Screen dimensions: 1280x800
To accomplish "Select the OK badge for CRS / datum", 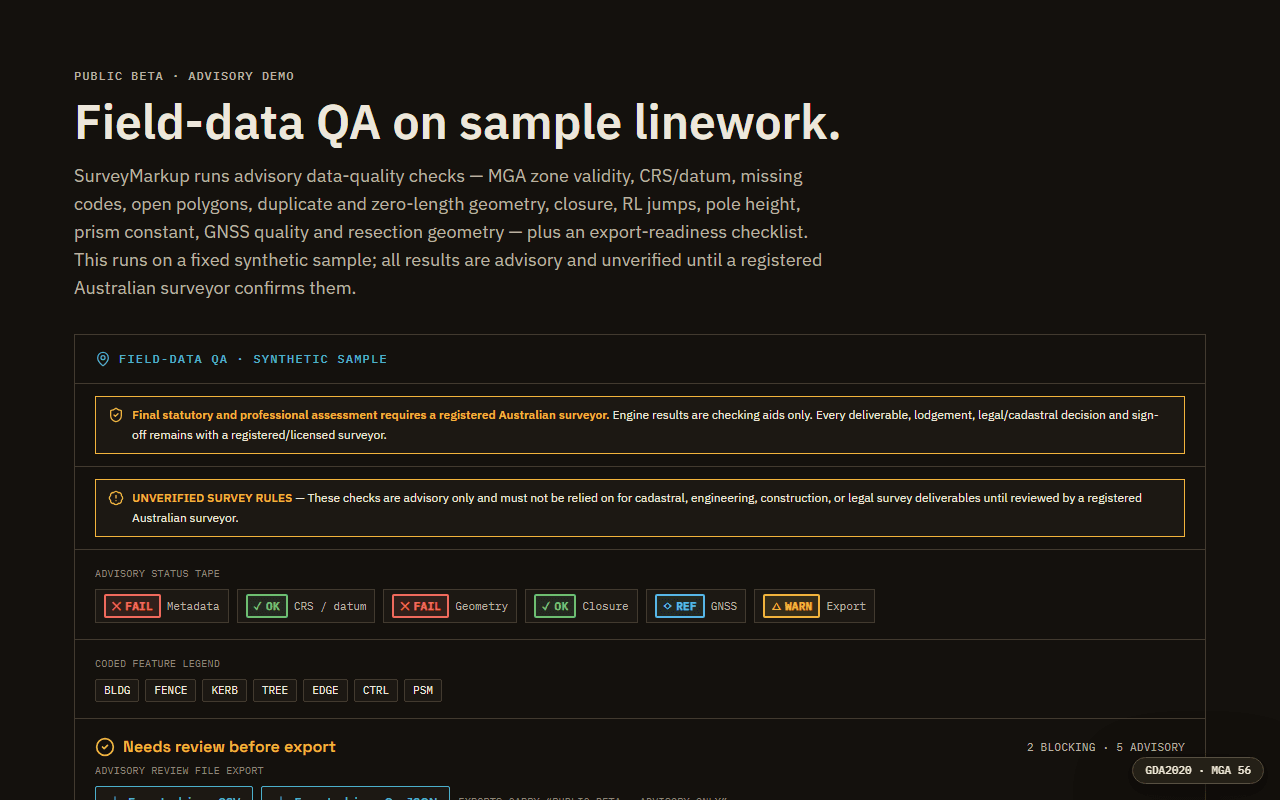I will click(x=267, y=606).
